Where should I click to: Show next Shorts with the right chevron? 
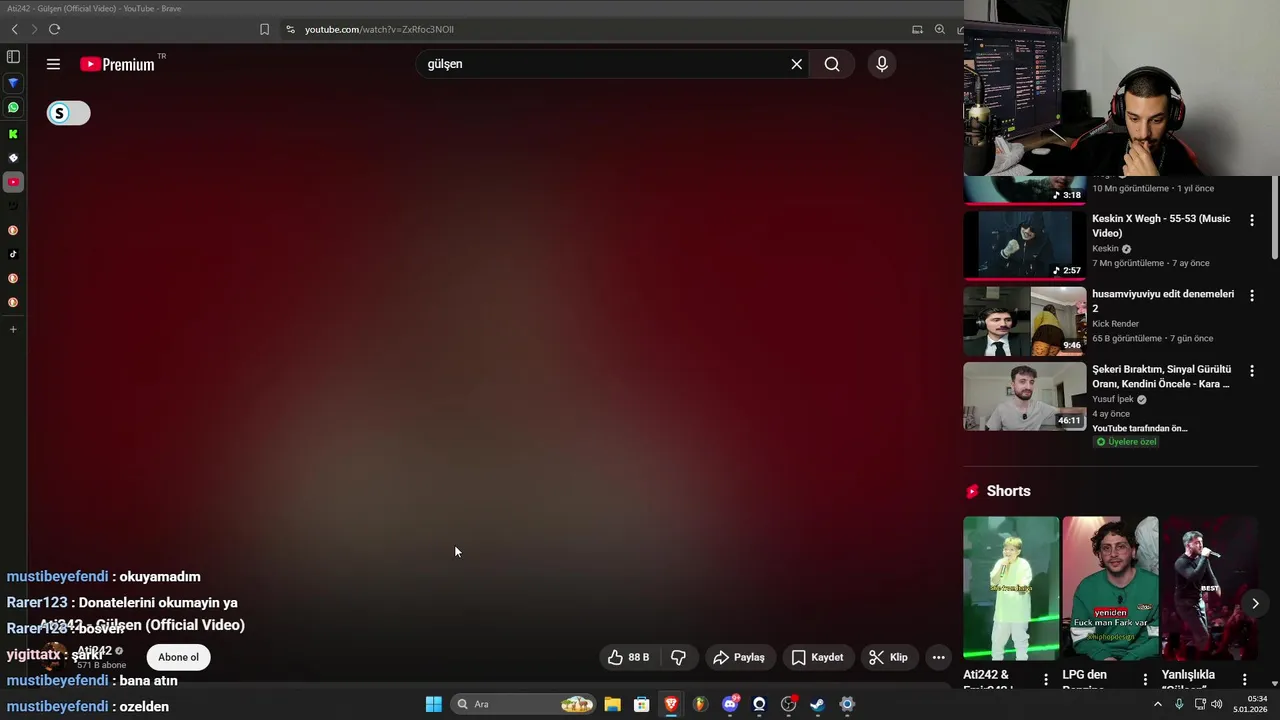tap(1255, 603)
